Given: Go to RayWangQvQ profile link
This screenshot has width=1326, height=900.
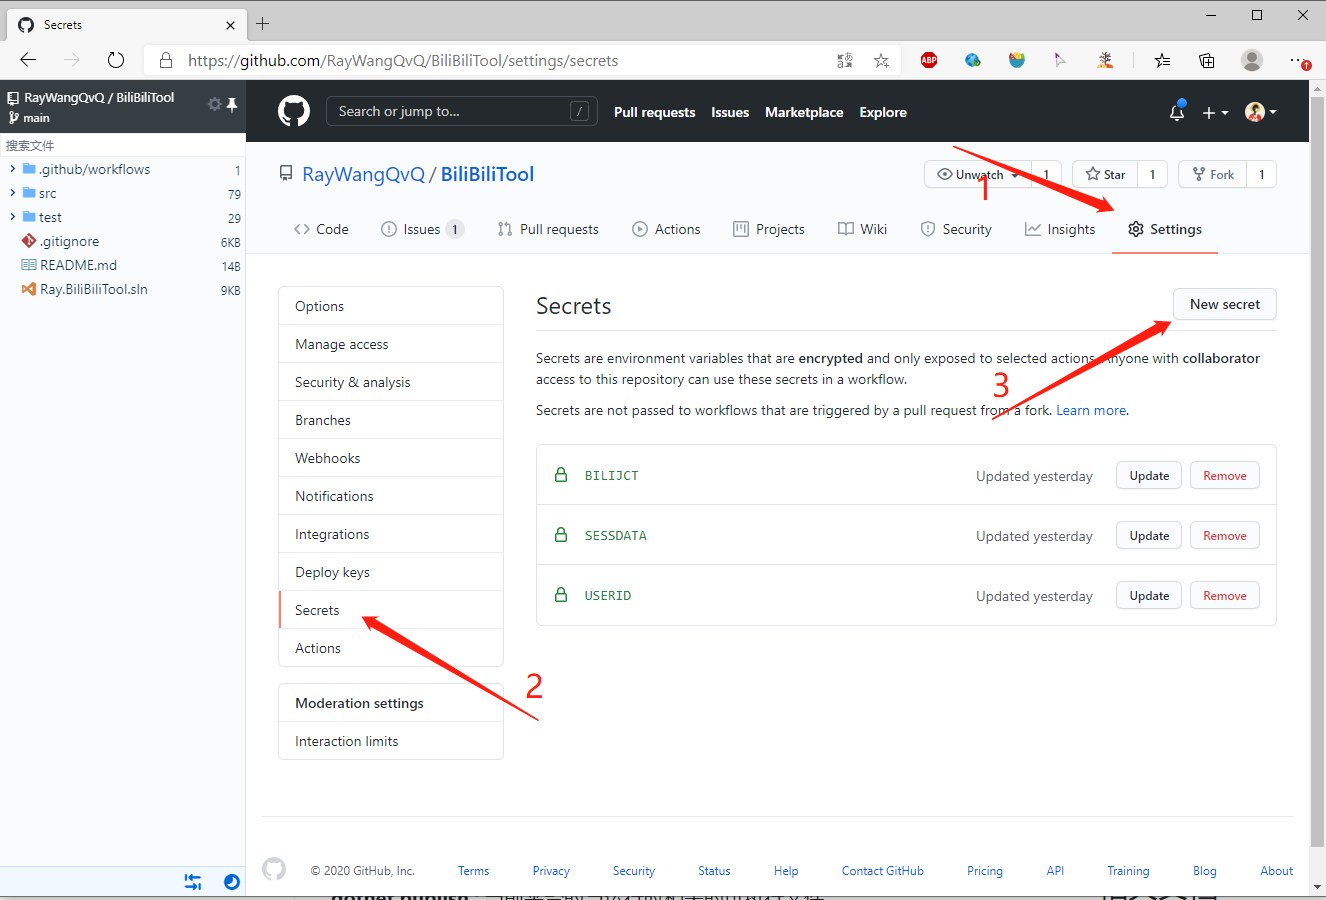Looking at the screenshot, I should click(363, 174).
